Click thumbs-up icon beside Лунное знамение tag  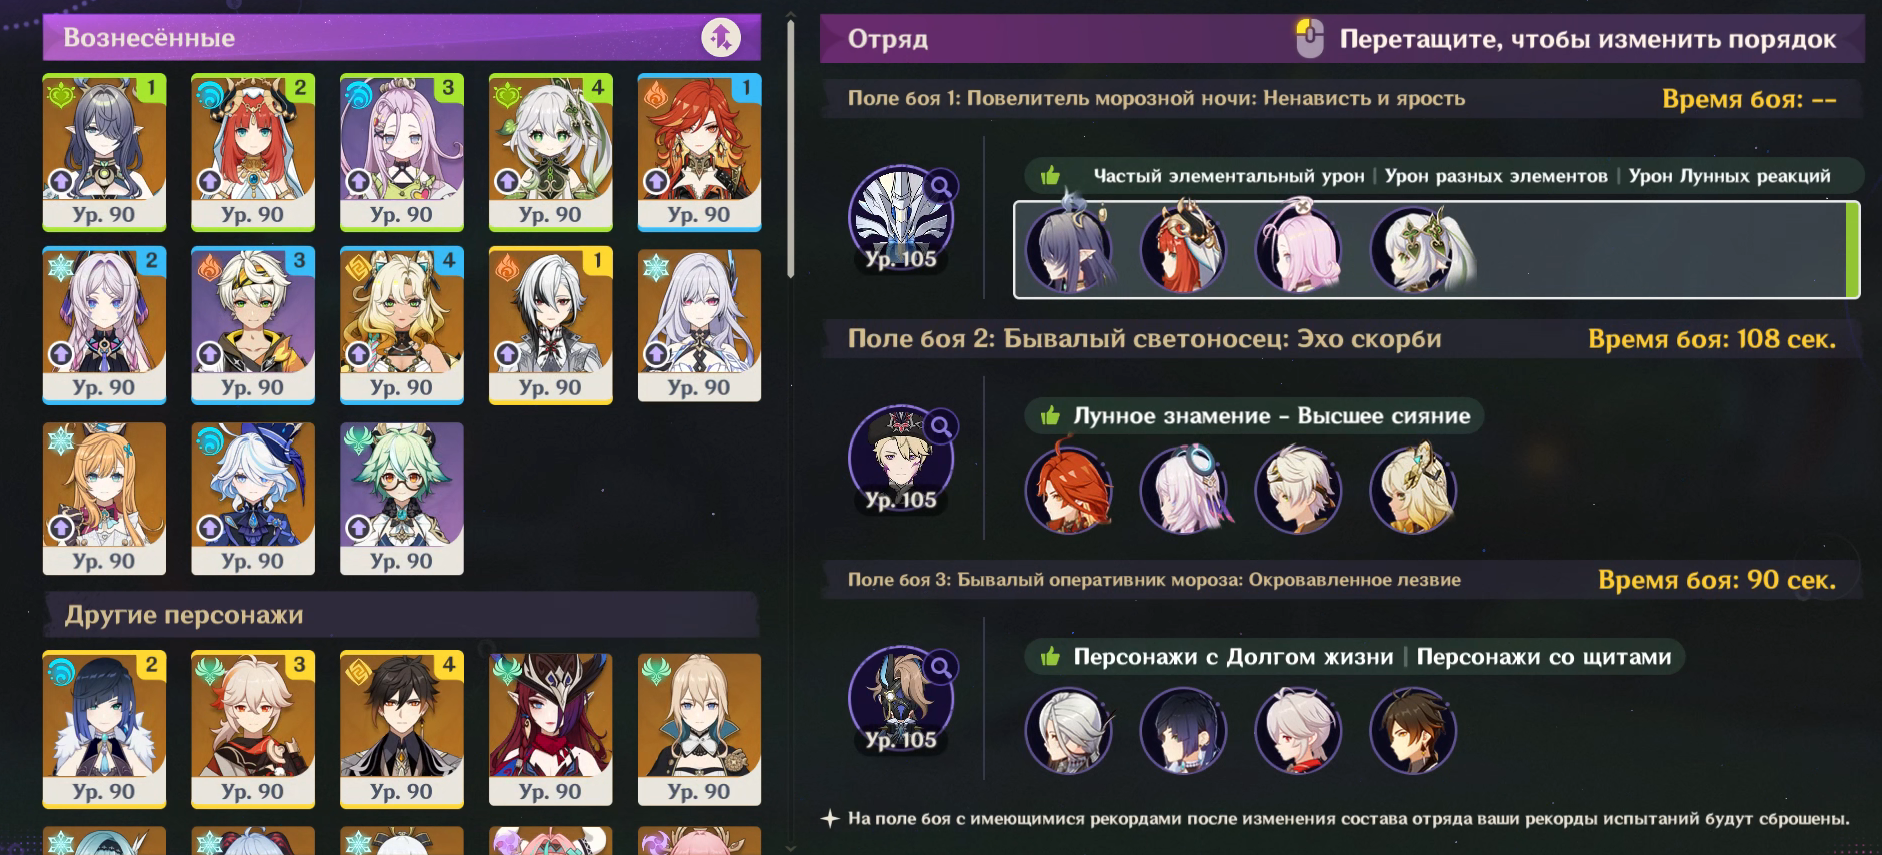pyautogui.click(x=1050, y=416)
